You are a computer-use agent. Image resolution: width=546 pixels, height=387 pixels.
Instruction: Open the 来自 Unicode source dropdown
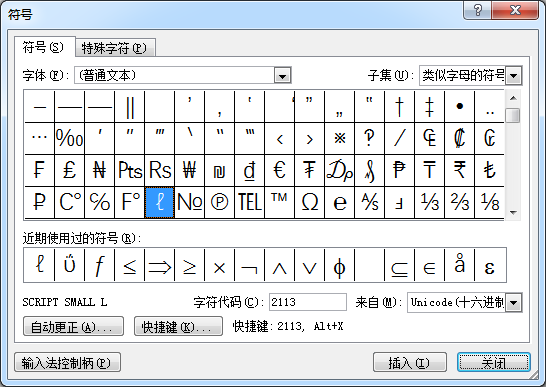514,302
